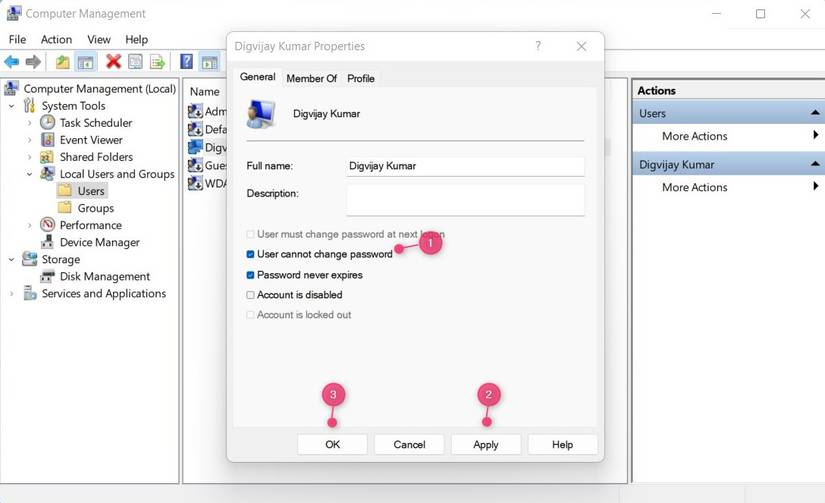
Task: Expand the Performance node
Action: (x=29, y=225)
